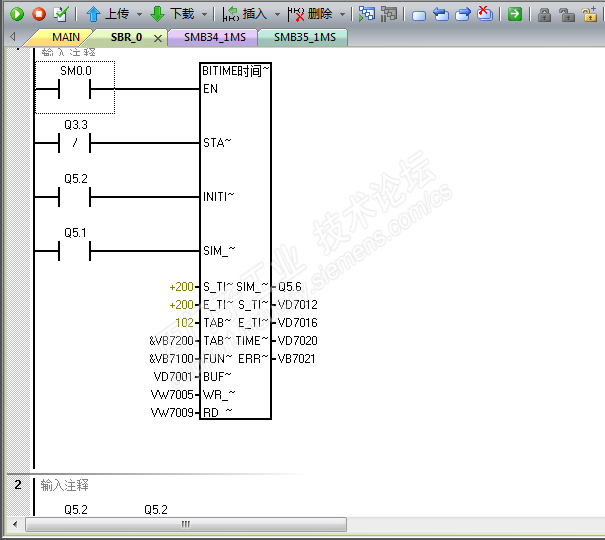Open the Upload (上传) dropdown arrow
605x540 pixels.
pos(139,15)
